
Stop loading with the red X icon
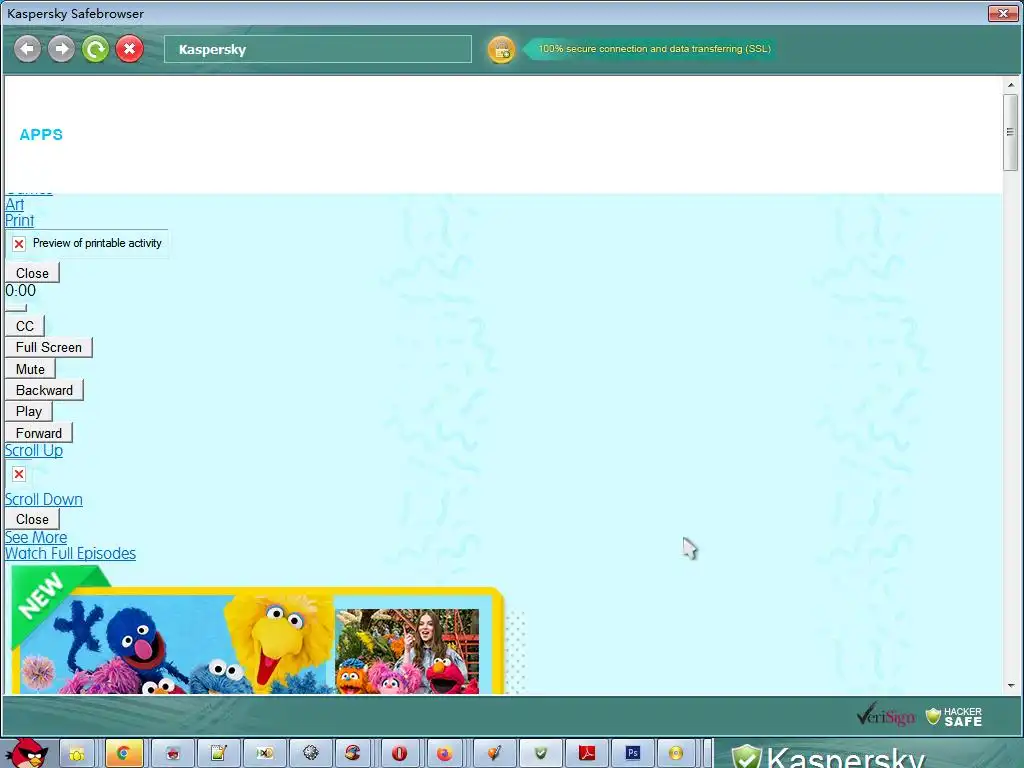(129, 49)
